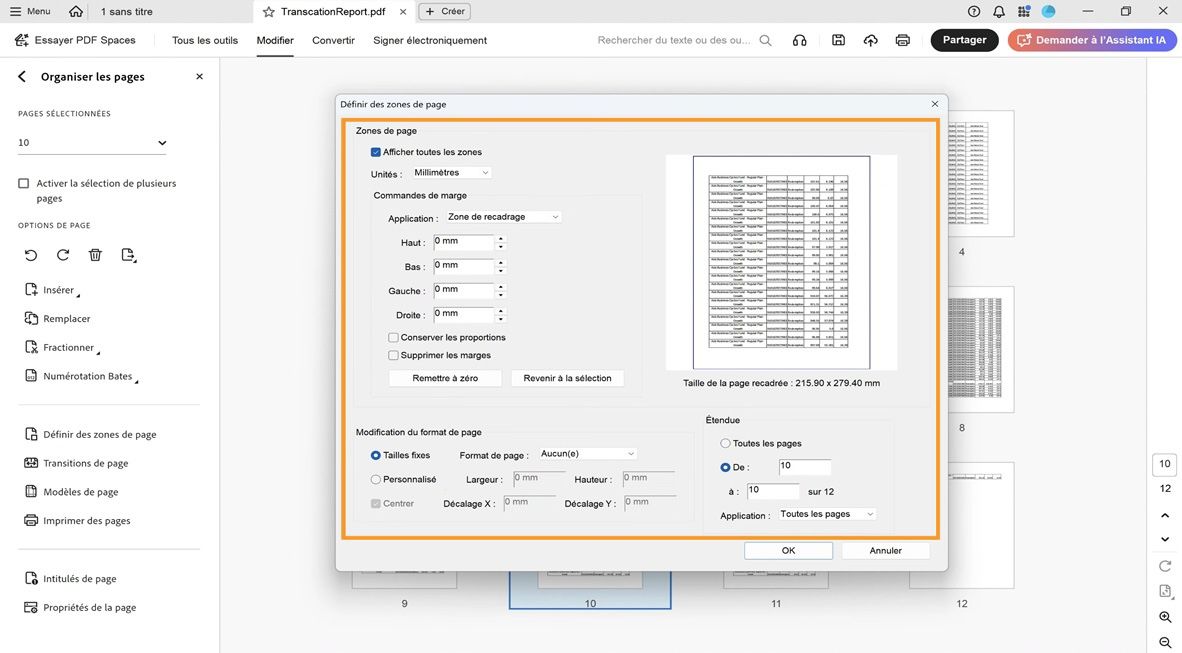Enable Supprimer les marges checkbox
This screenshot has height=653, width=1182.
[393, 355]
